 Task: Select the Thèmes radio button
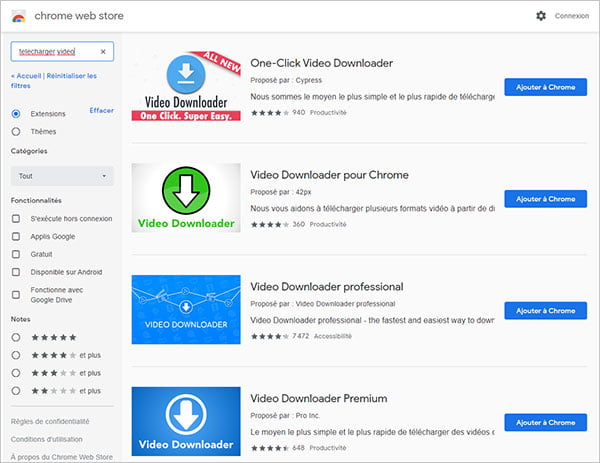(16, 131)
